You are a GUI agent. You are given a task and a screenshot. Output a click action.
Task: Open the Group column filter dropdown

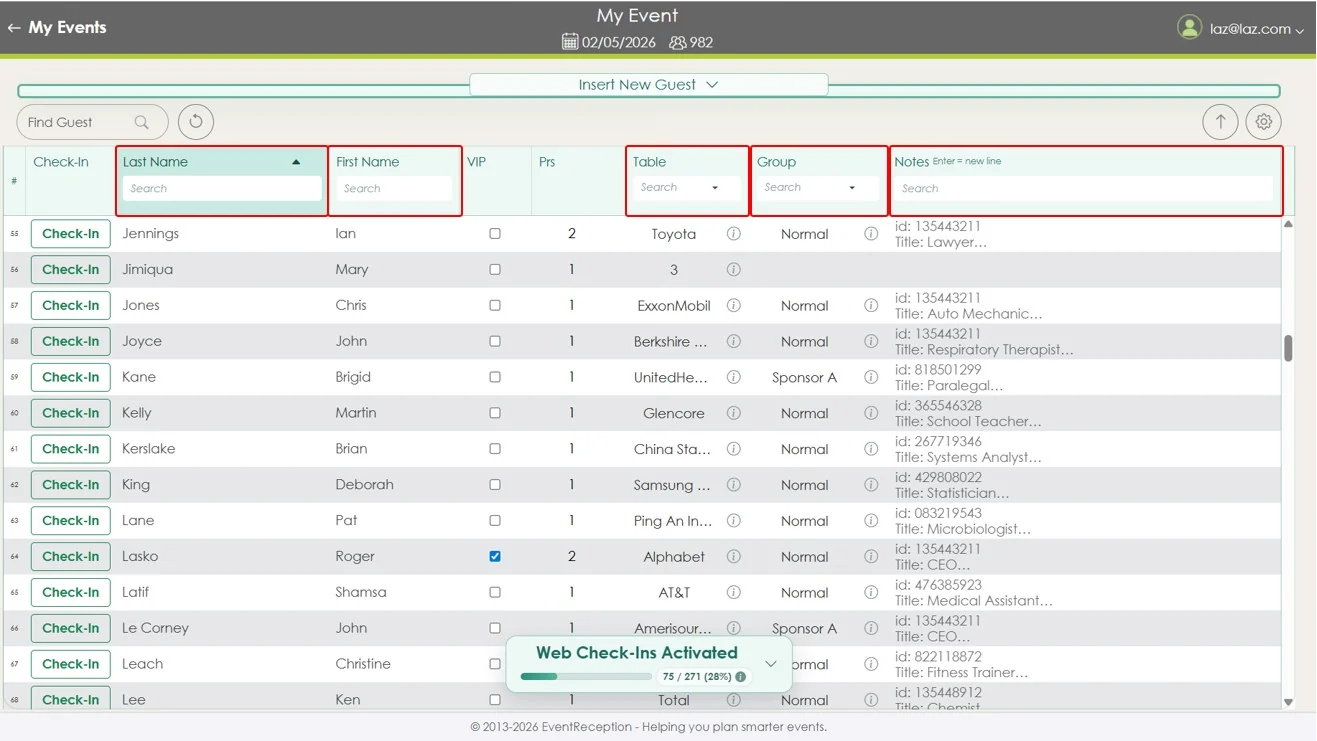(x=851, y=188)
